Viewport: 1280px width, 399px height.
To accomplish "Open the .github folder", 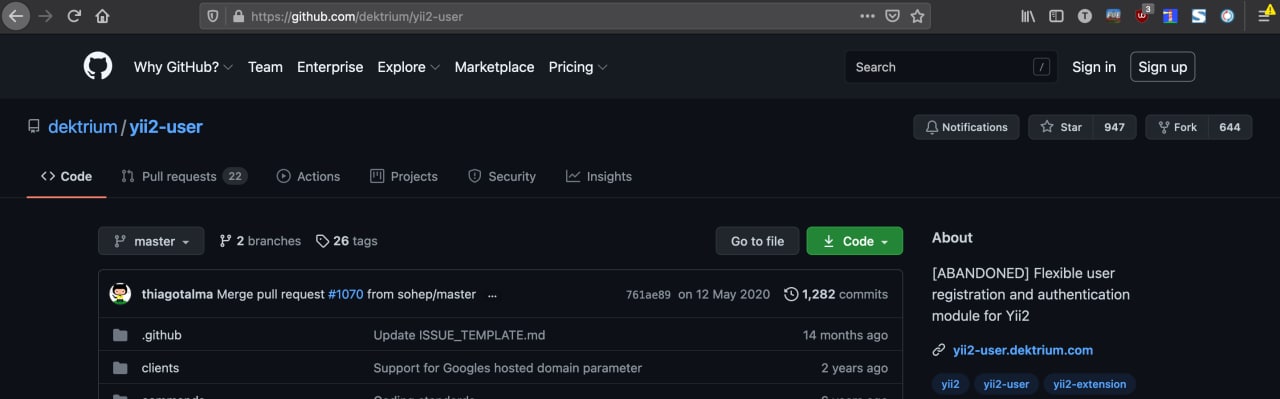I will coord(162,335).
